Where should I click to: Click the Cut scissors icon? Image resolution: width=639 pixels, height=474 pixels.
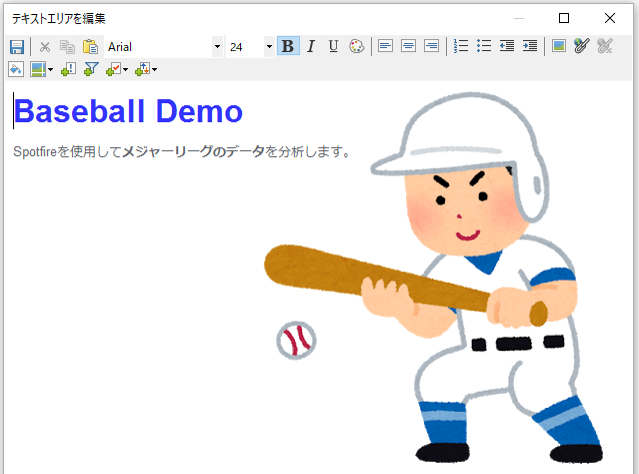[45, 46]
